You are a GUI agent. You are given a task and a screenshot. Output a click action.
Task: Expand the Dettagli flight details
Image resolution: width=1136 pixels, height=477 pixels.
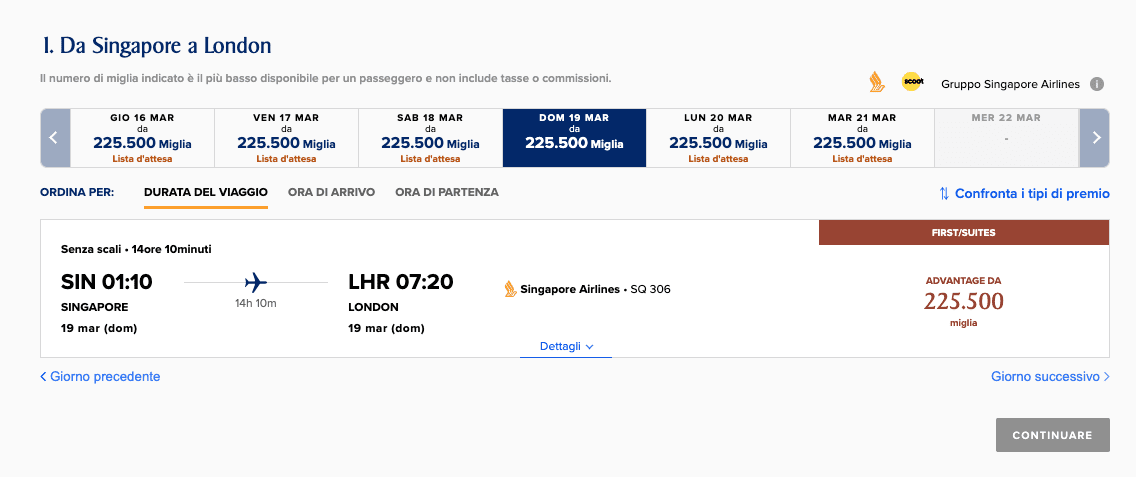(566, 347)
